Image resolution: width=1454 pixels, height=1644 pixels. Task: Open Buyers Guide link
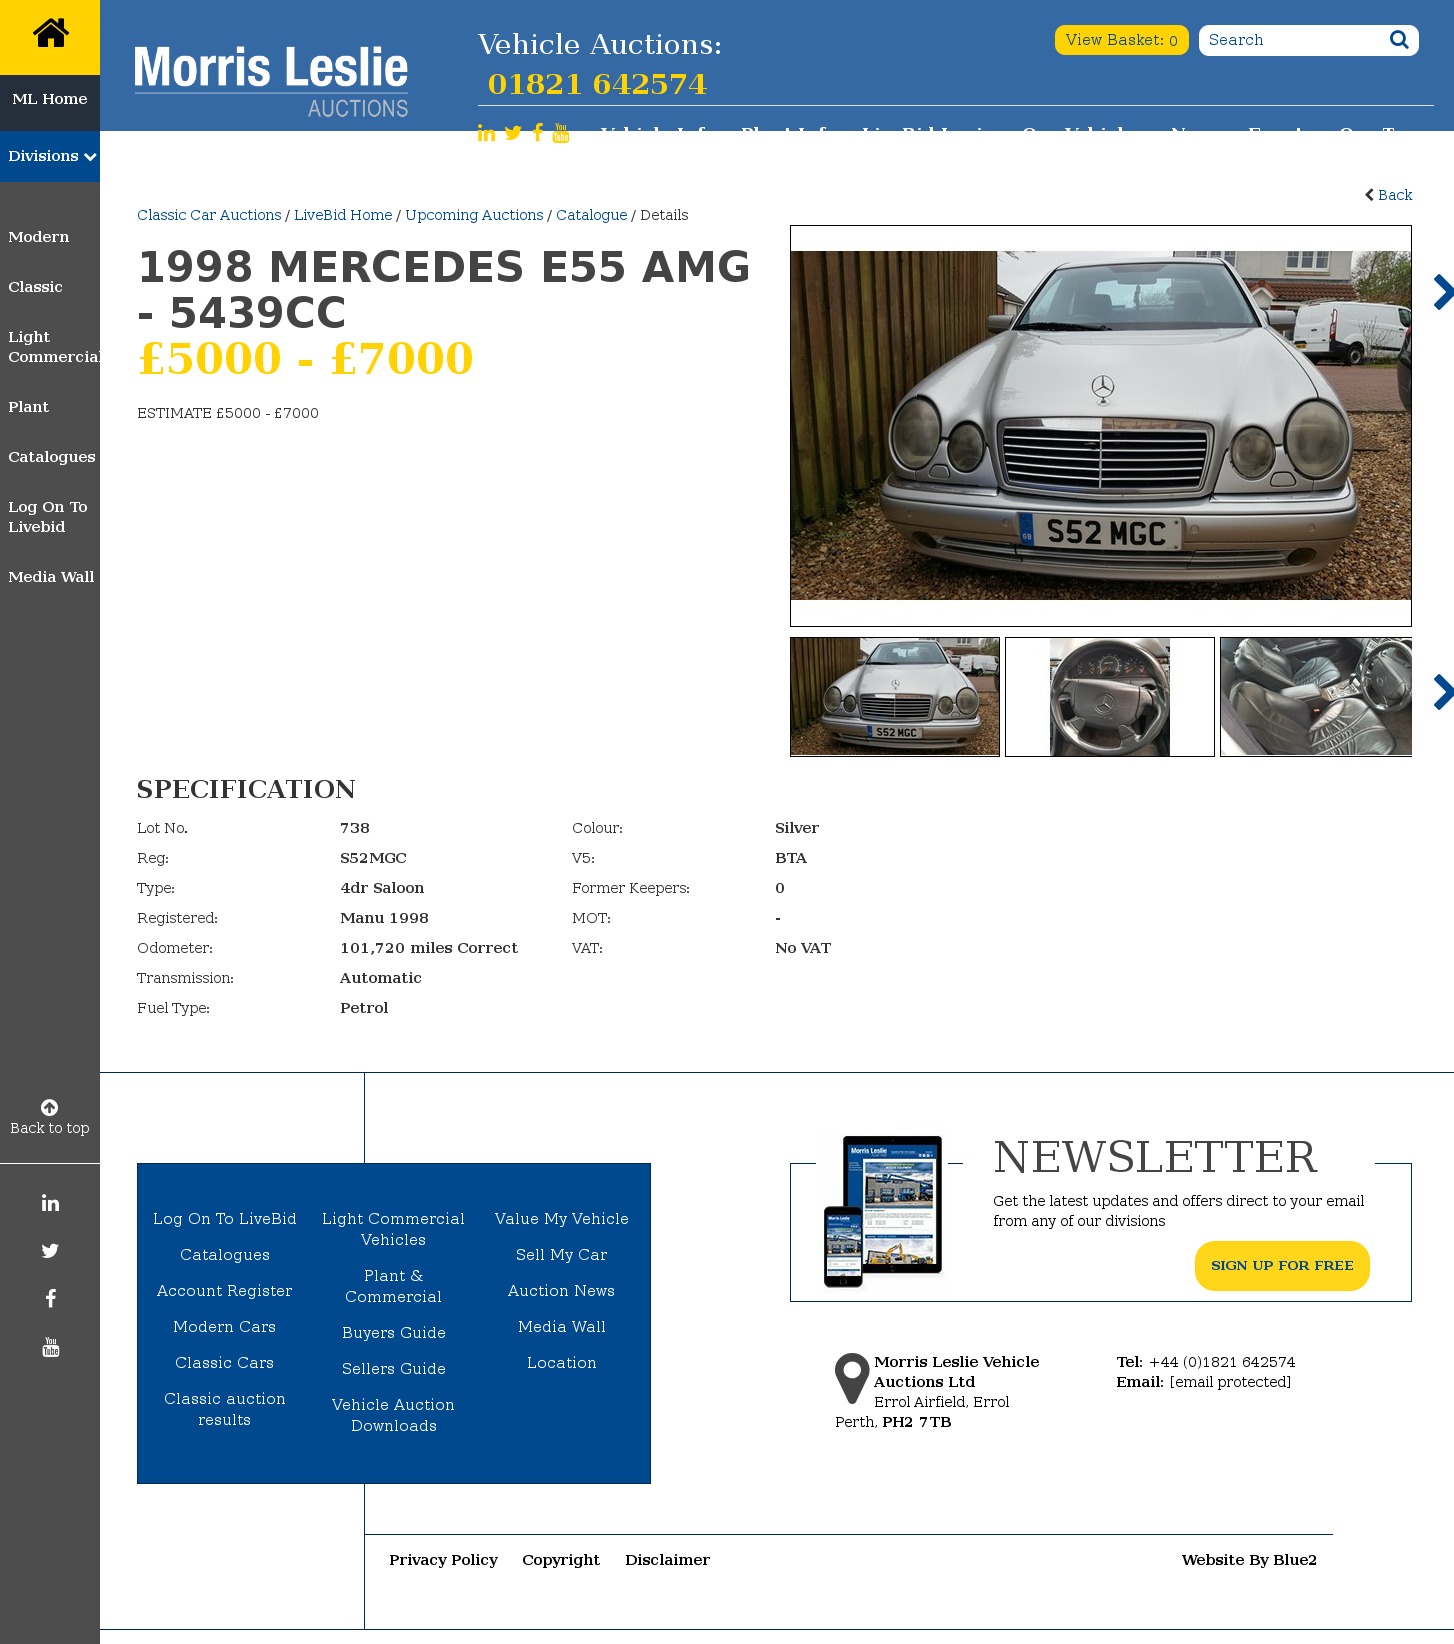(394, 1333)
